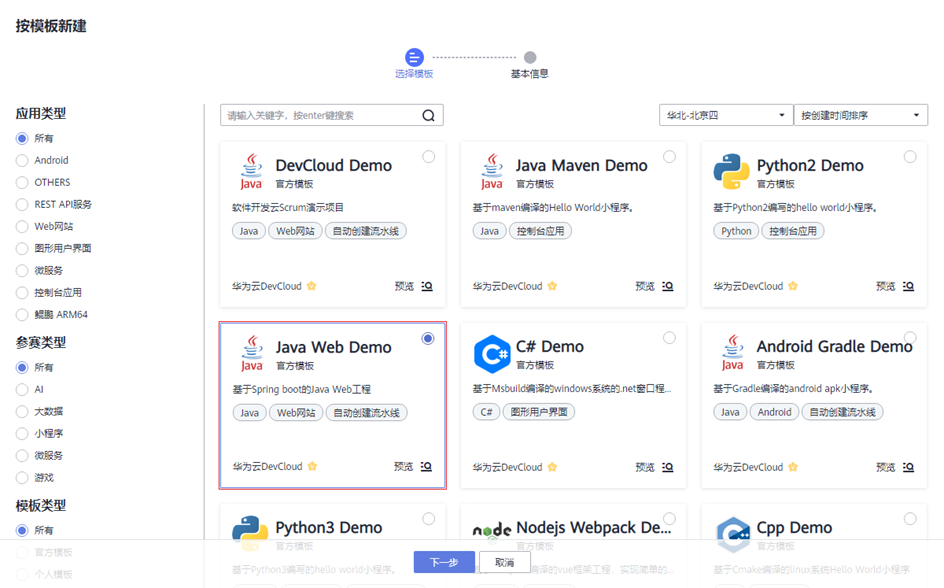Screen dimensions: 944x588
Task: Select Web网站 application type radio
Action: point(22,226)
